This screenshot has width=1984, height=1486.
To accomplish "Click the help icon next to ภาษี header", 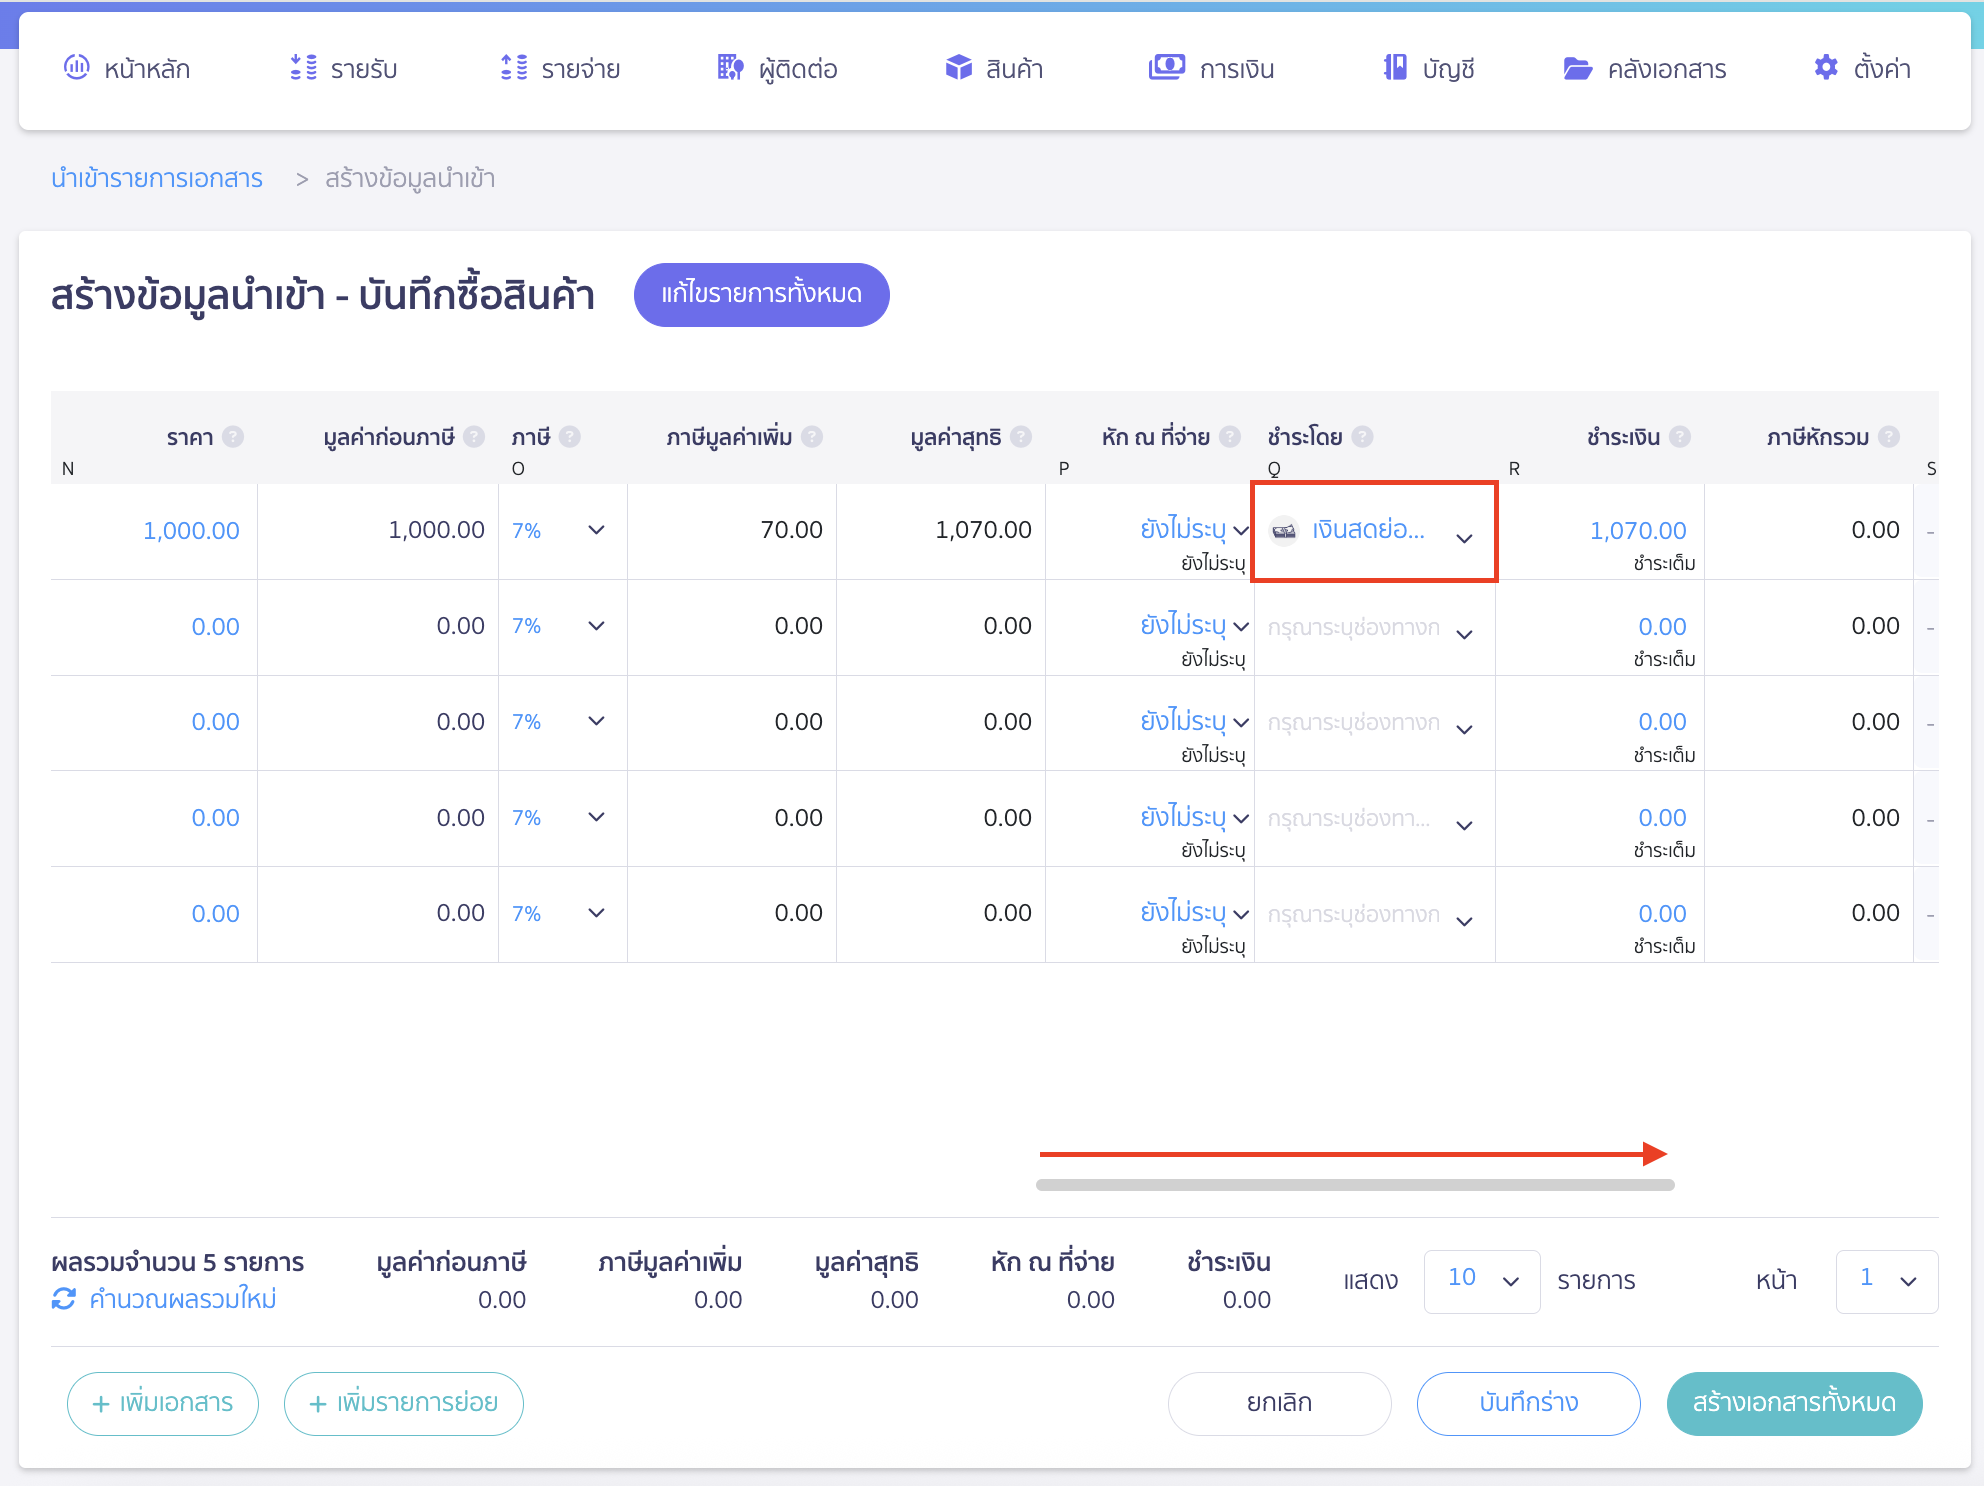I will [x=570, y=436].
